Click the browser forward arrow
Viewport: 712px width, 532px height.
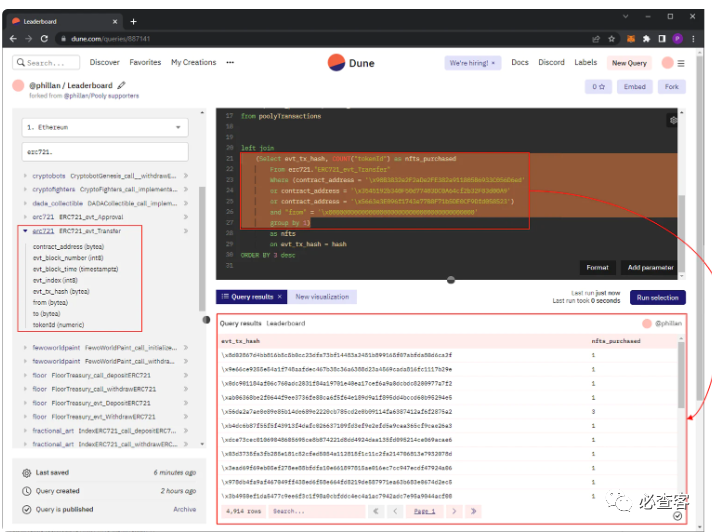29,39
